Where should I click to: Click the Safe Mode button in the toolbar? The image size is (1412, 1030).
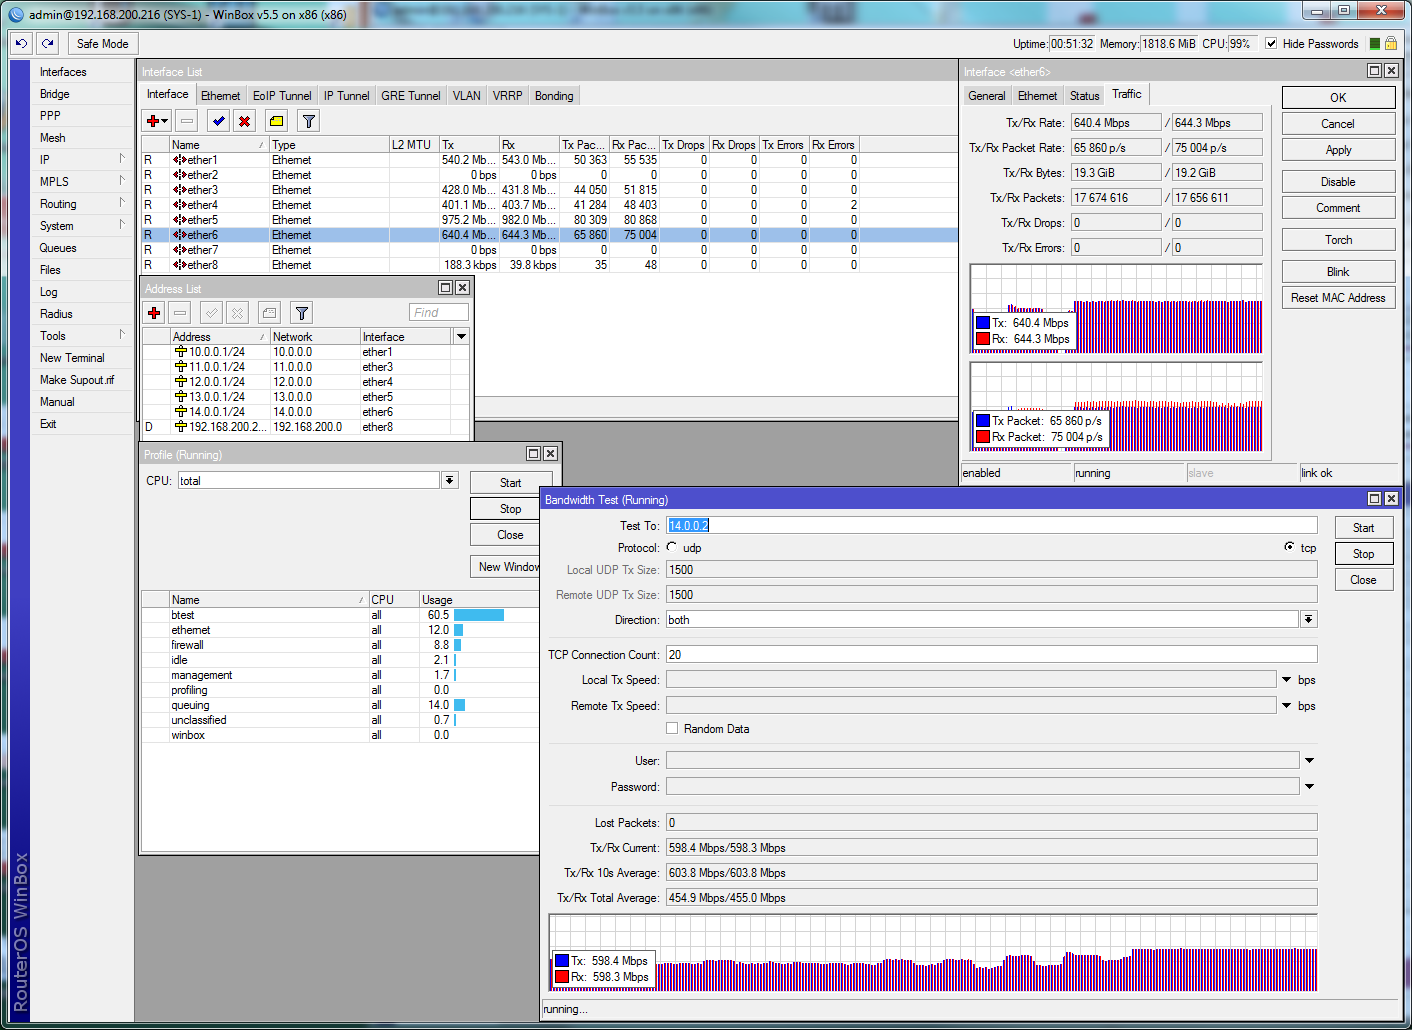click(101, 43)
